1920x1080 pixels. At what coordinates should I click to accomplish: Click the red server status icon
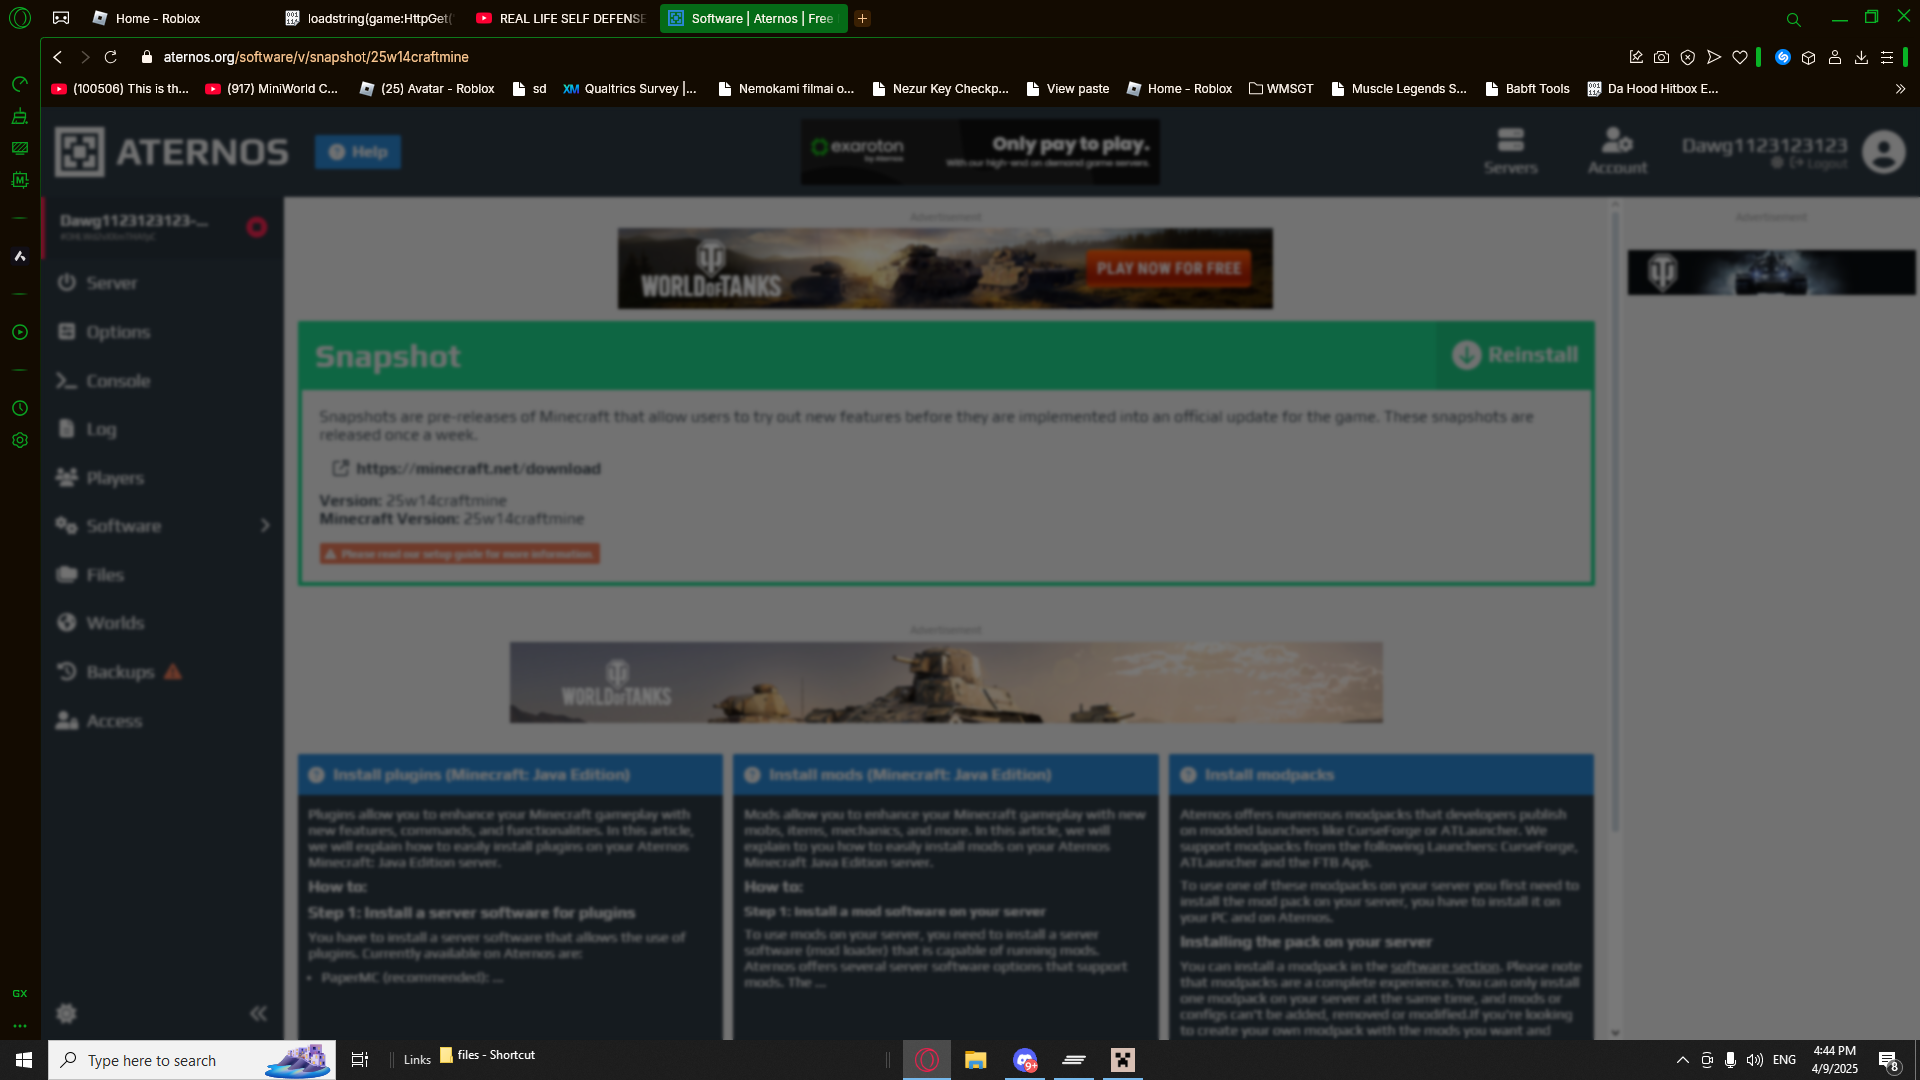point(256,227)
